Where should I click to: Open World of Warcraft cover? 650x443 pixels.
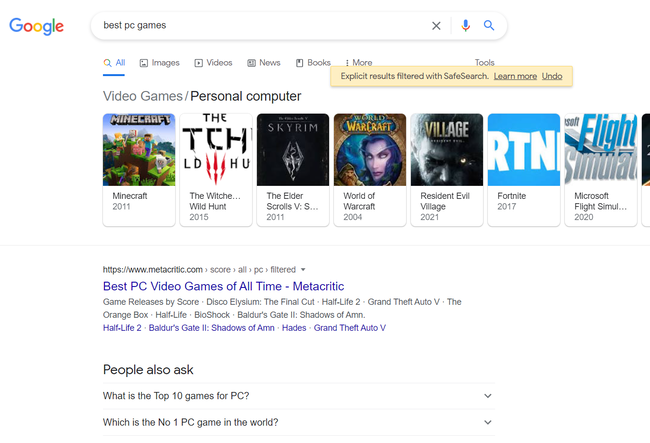coord(370,150)
